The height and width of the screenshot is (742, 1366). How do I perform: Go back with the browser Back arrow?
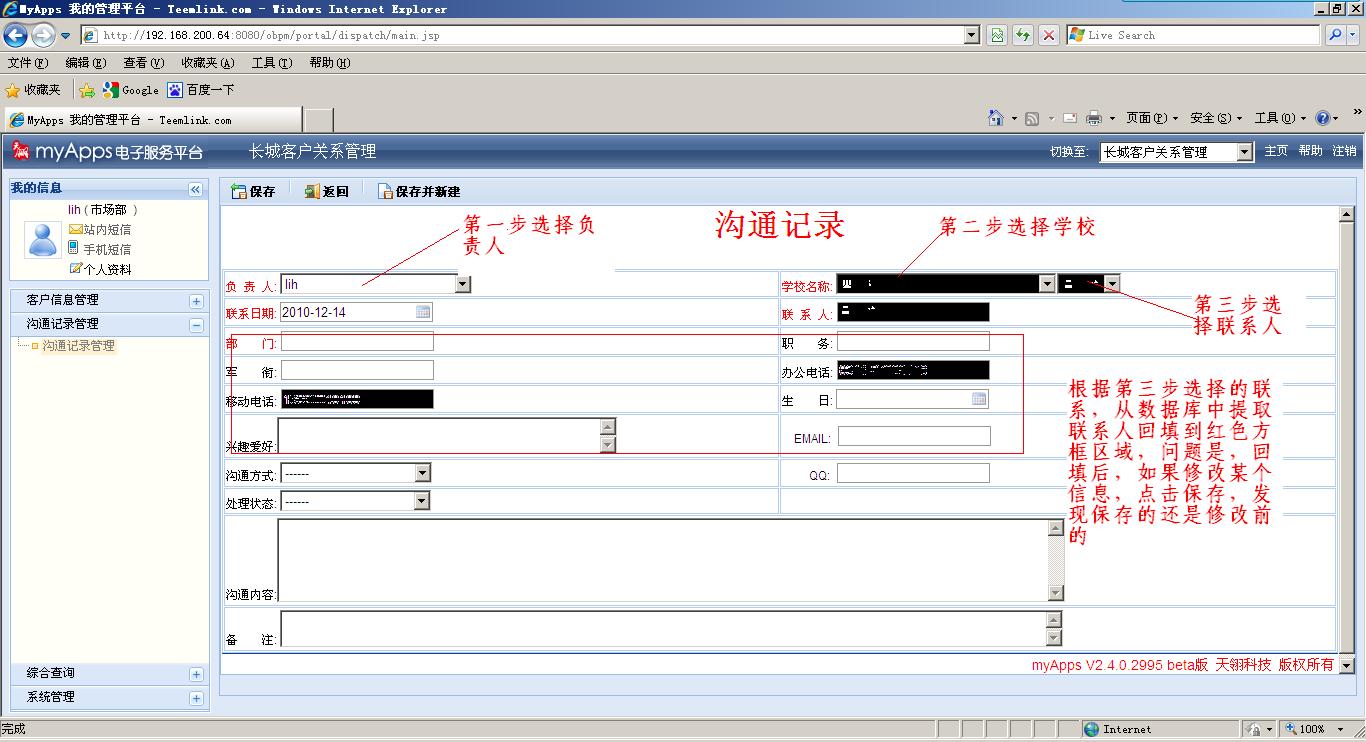coord(15,36)
